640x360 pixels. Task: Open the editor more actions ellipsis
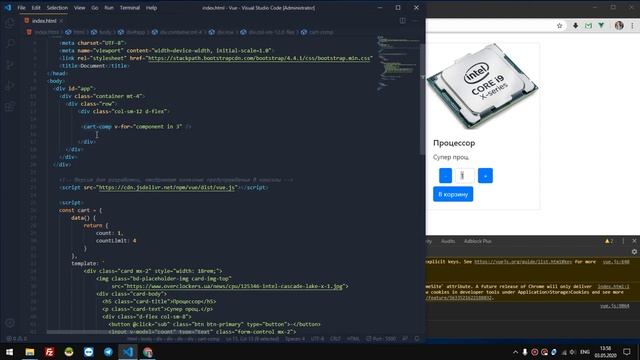(415, 20)
